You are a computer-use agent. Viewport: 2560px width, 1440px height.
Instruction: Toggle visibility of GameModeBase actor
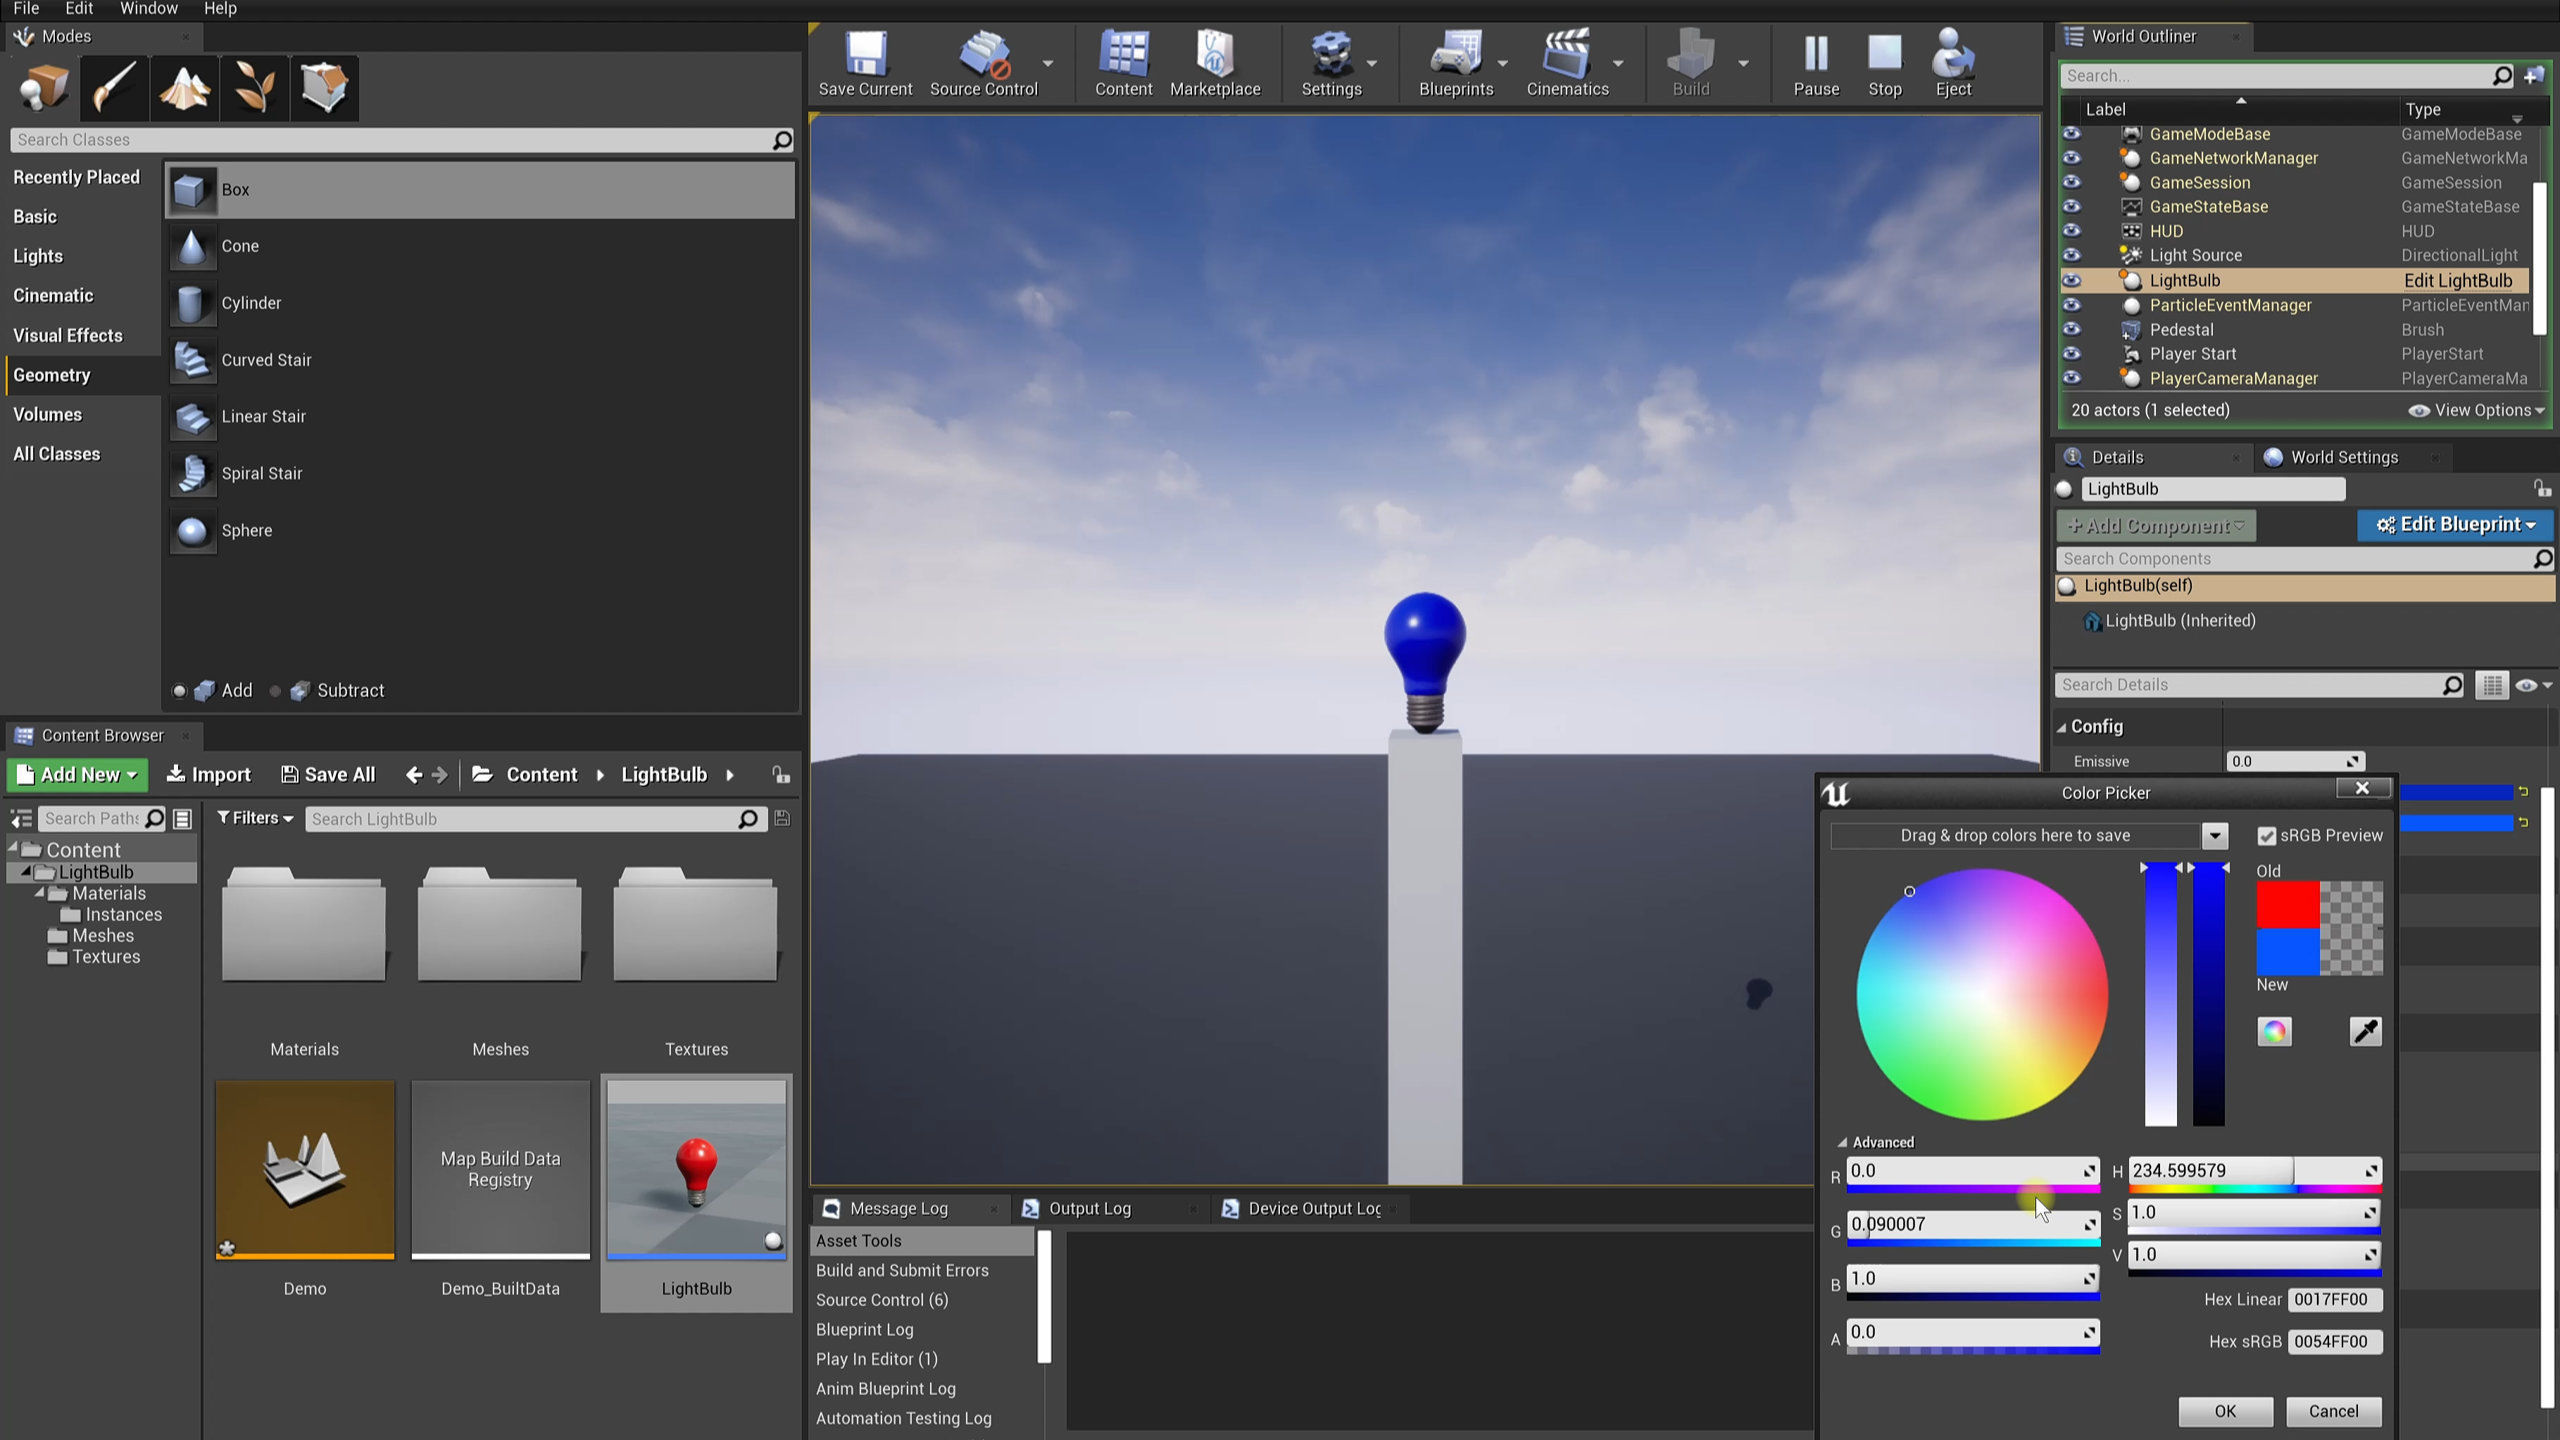tap(2071, 134)
